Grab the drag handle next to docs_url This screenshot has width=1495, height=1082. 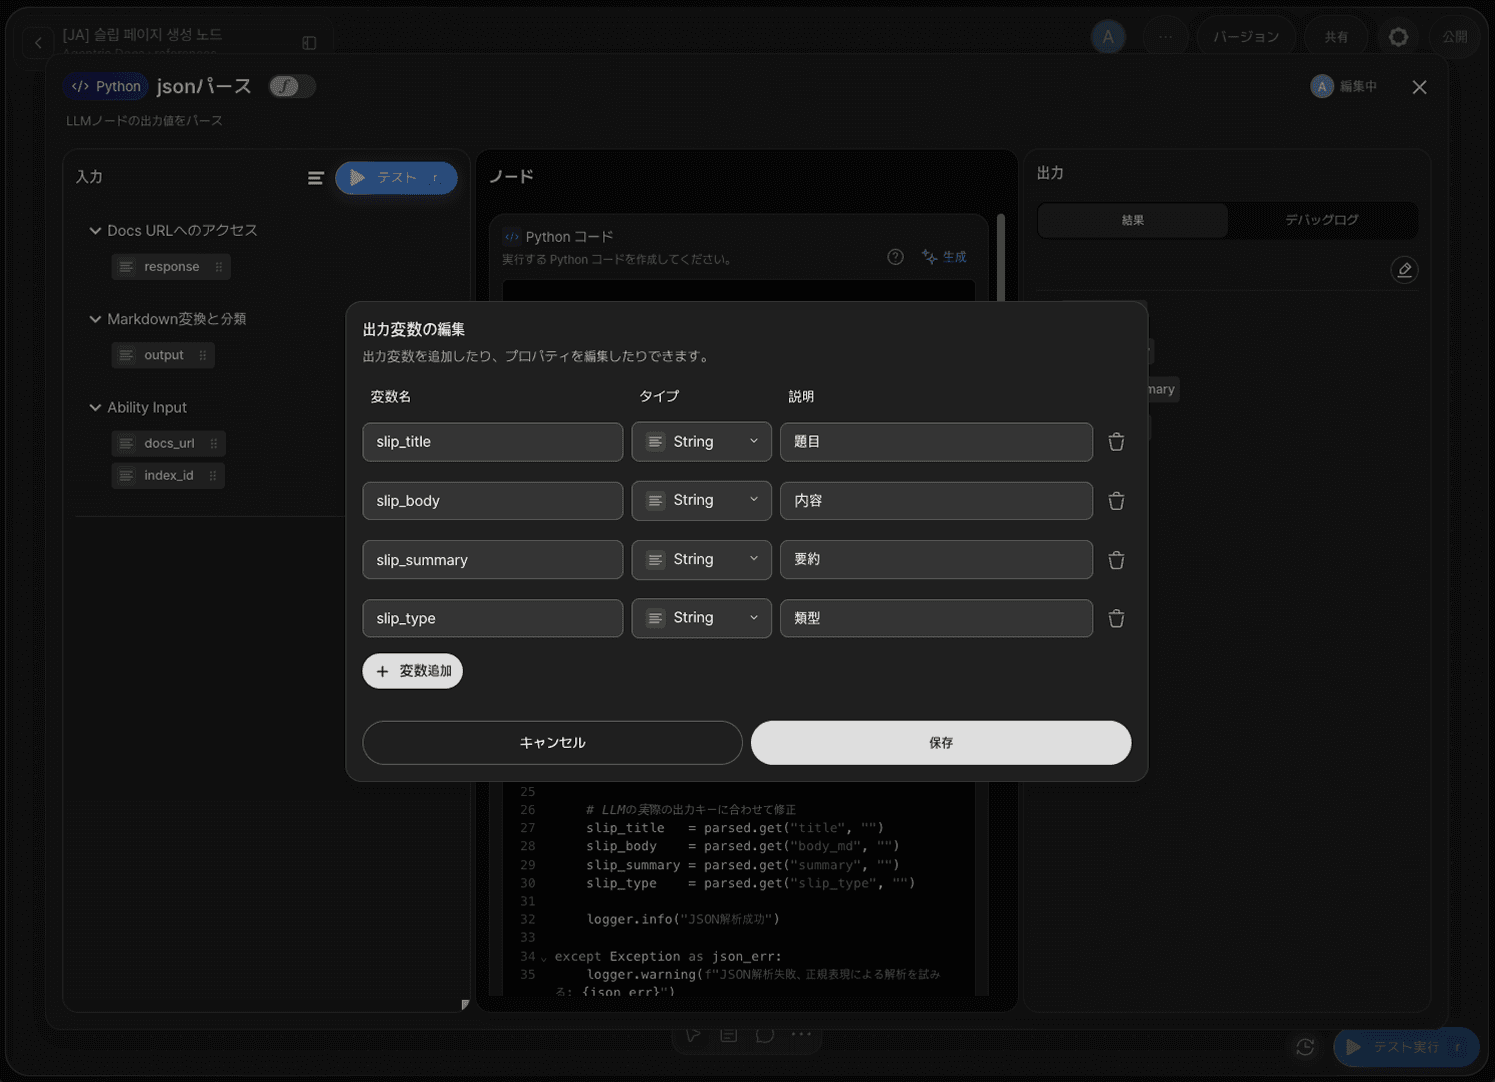click(214, 443)
